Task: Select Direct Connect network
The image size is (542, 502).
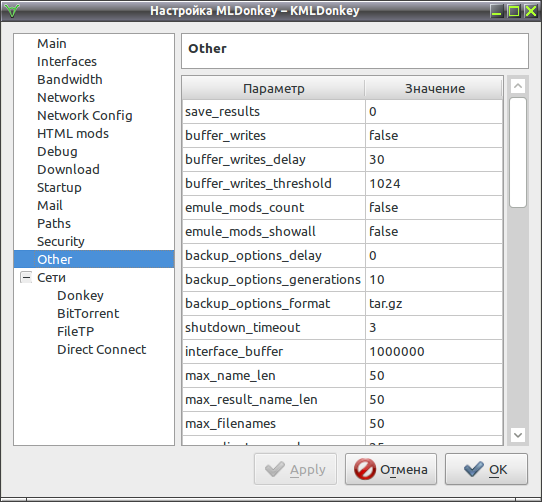Action: coord(102,349)
